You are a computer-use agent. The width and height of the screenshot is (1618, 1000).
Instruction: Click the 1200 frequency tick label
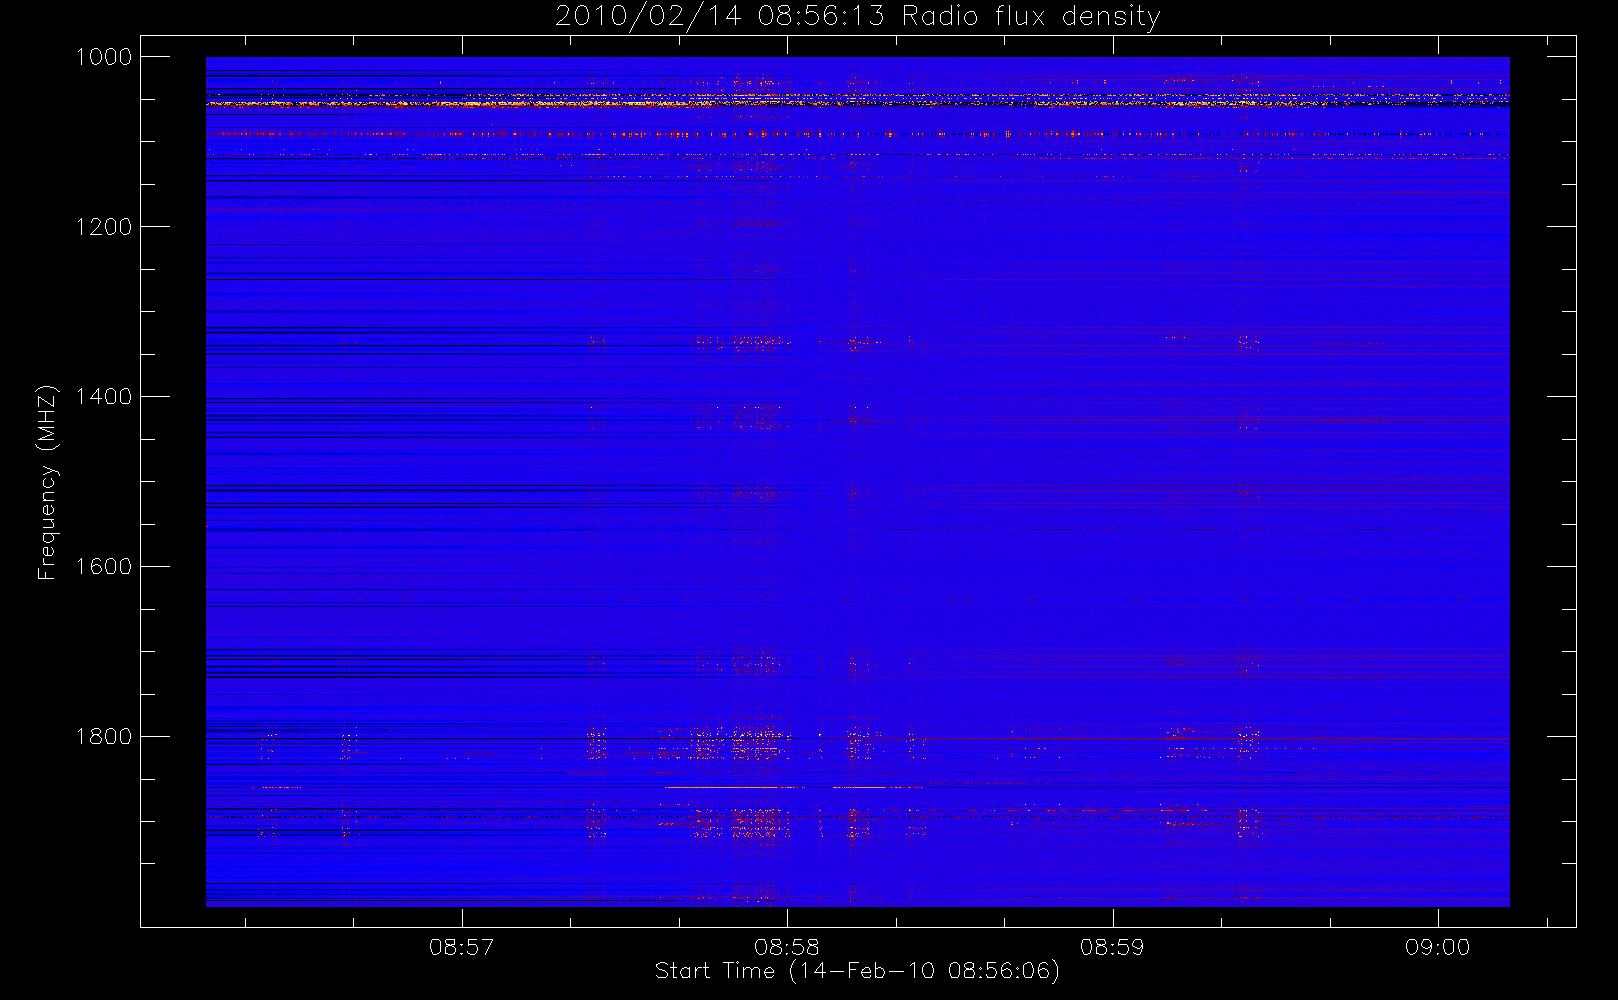104,227
